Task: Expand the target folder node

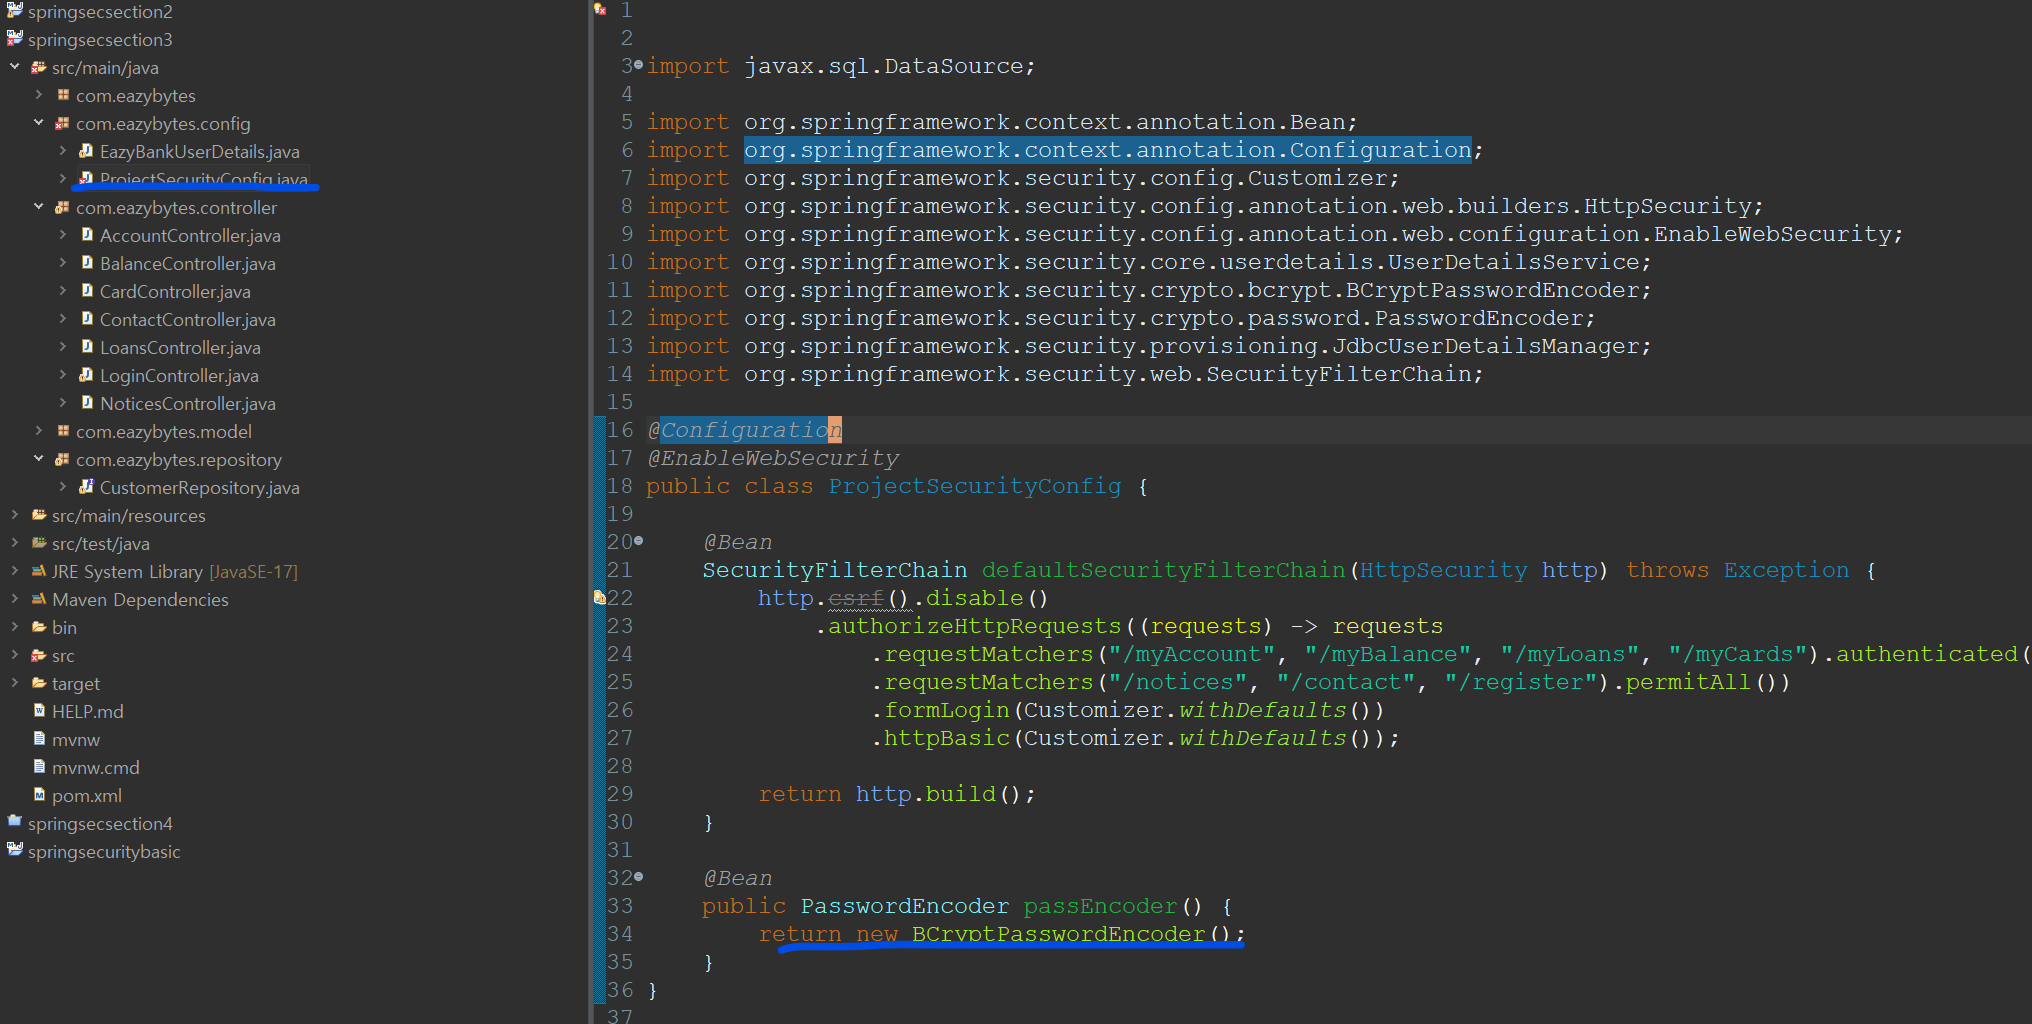Action: (x=15, y=683)
